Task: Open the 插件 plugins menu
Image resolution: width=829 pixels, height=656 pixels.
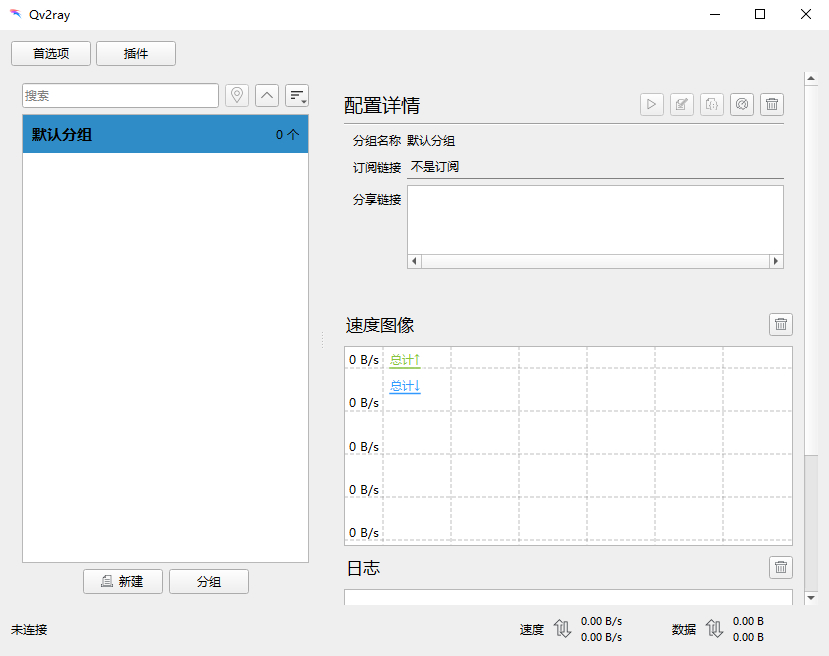Action: click(136, 53)
